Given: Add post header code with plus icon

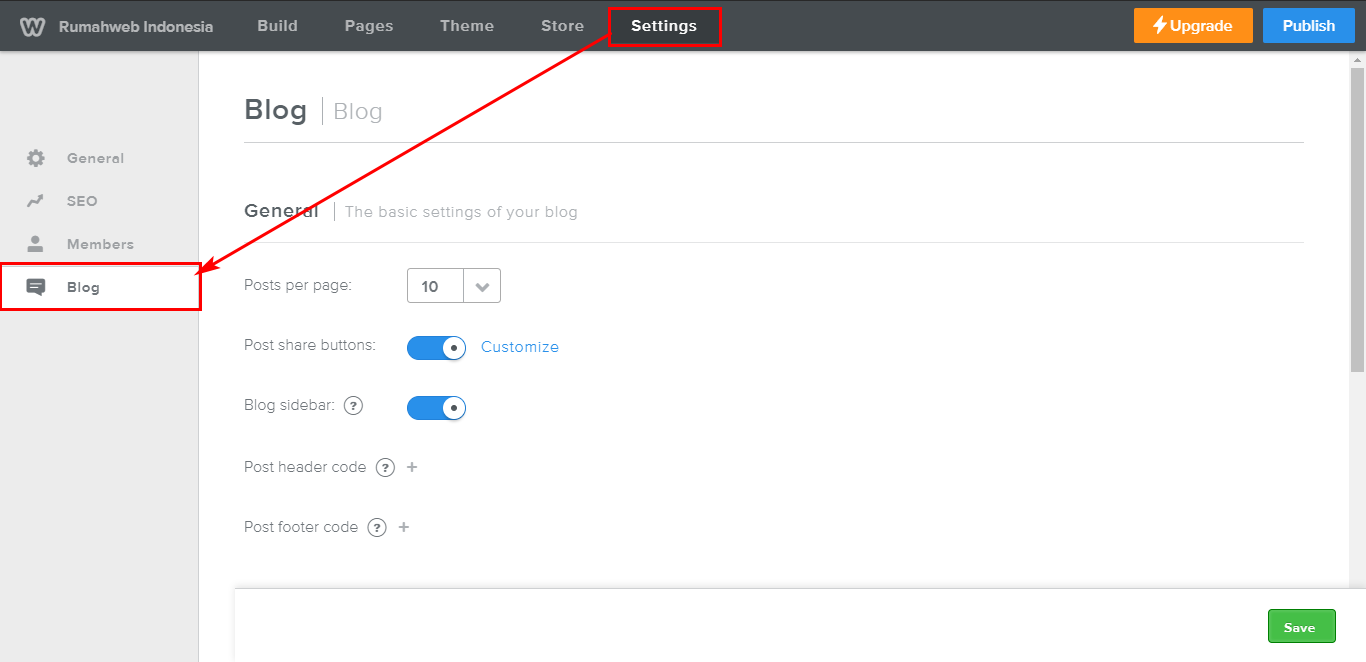Looking at the screenshot, I should pyautogui.click(x=412, y=467).
